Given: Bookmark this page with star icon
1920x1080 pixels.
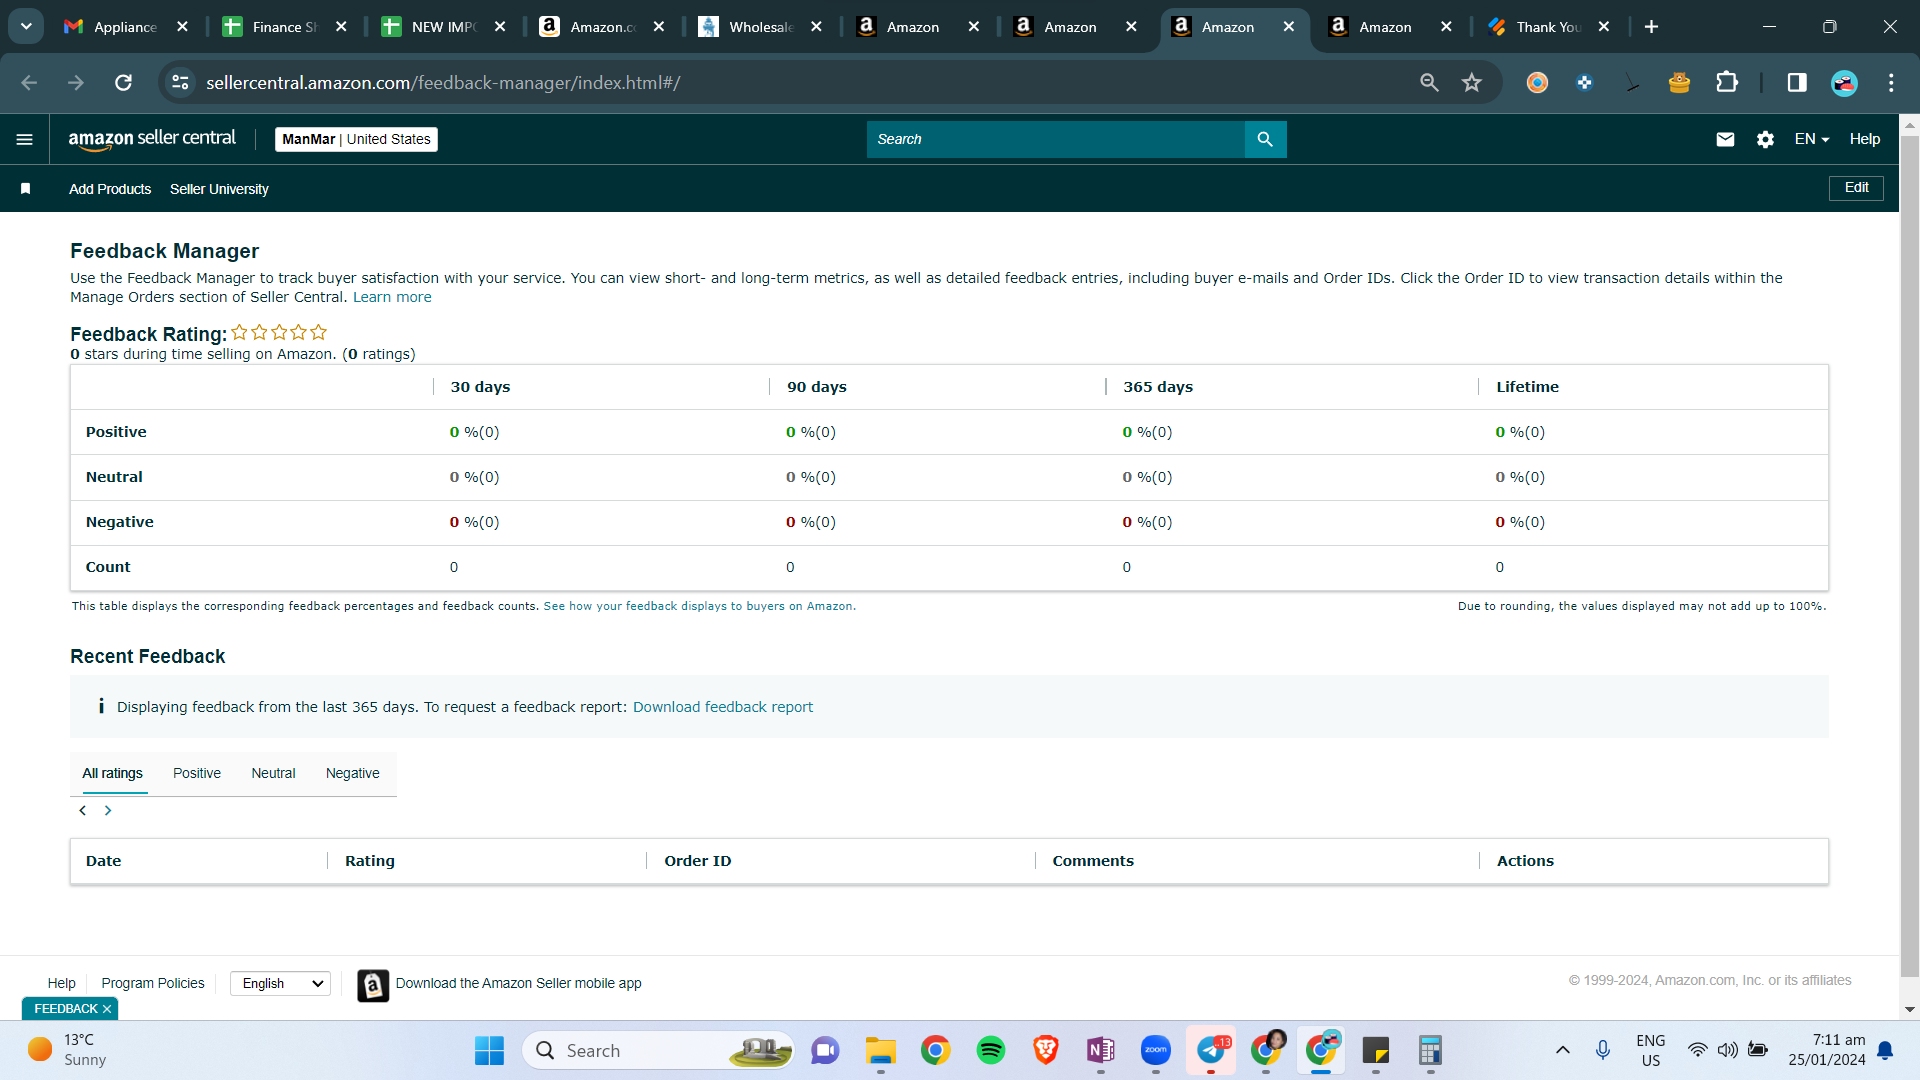Looking at the screenshot, I should click(1471, 83).
